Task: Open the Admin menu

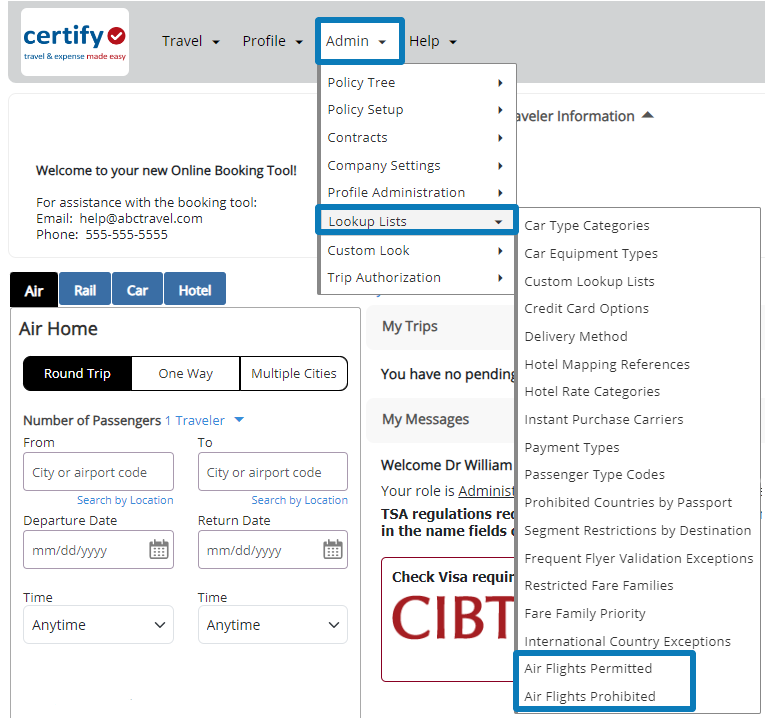Action: click(x=358, y=41)
